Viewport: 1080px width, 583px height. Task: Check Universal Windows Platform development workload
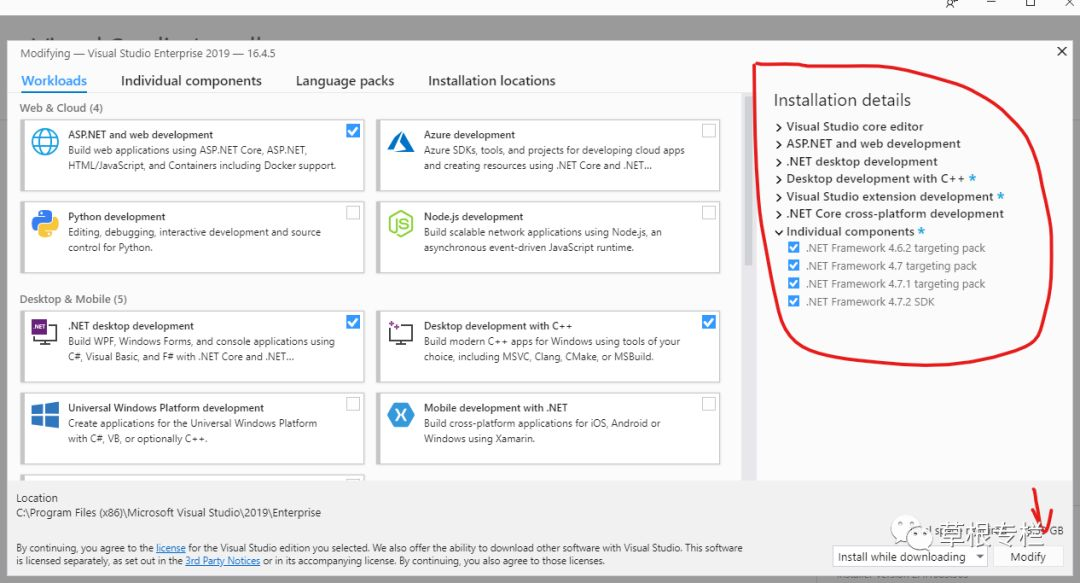[353, 404]
